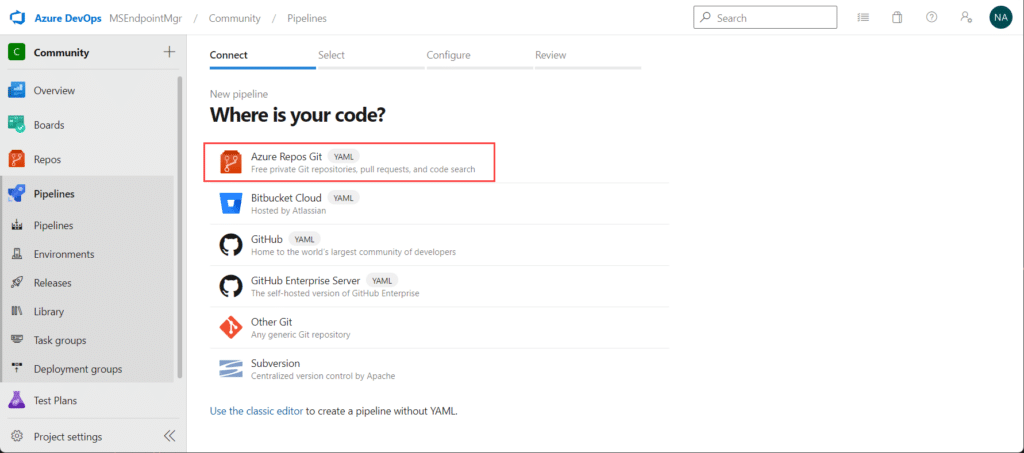Click the Test Plans flask icon
Viewport: 1024px width, 453px height.
click(16, 400)
